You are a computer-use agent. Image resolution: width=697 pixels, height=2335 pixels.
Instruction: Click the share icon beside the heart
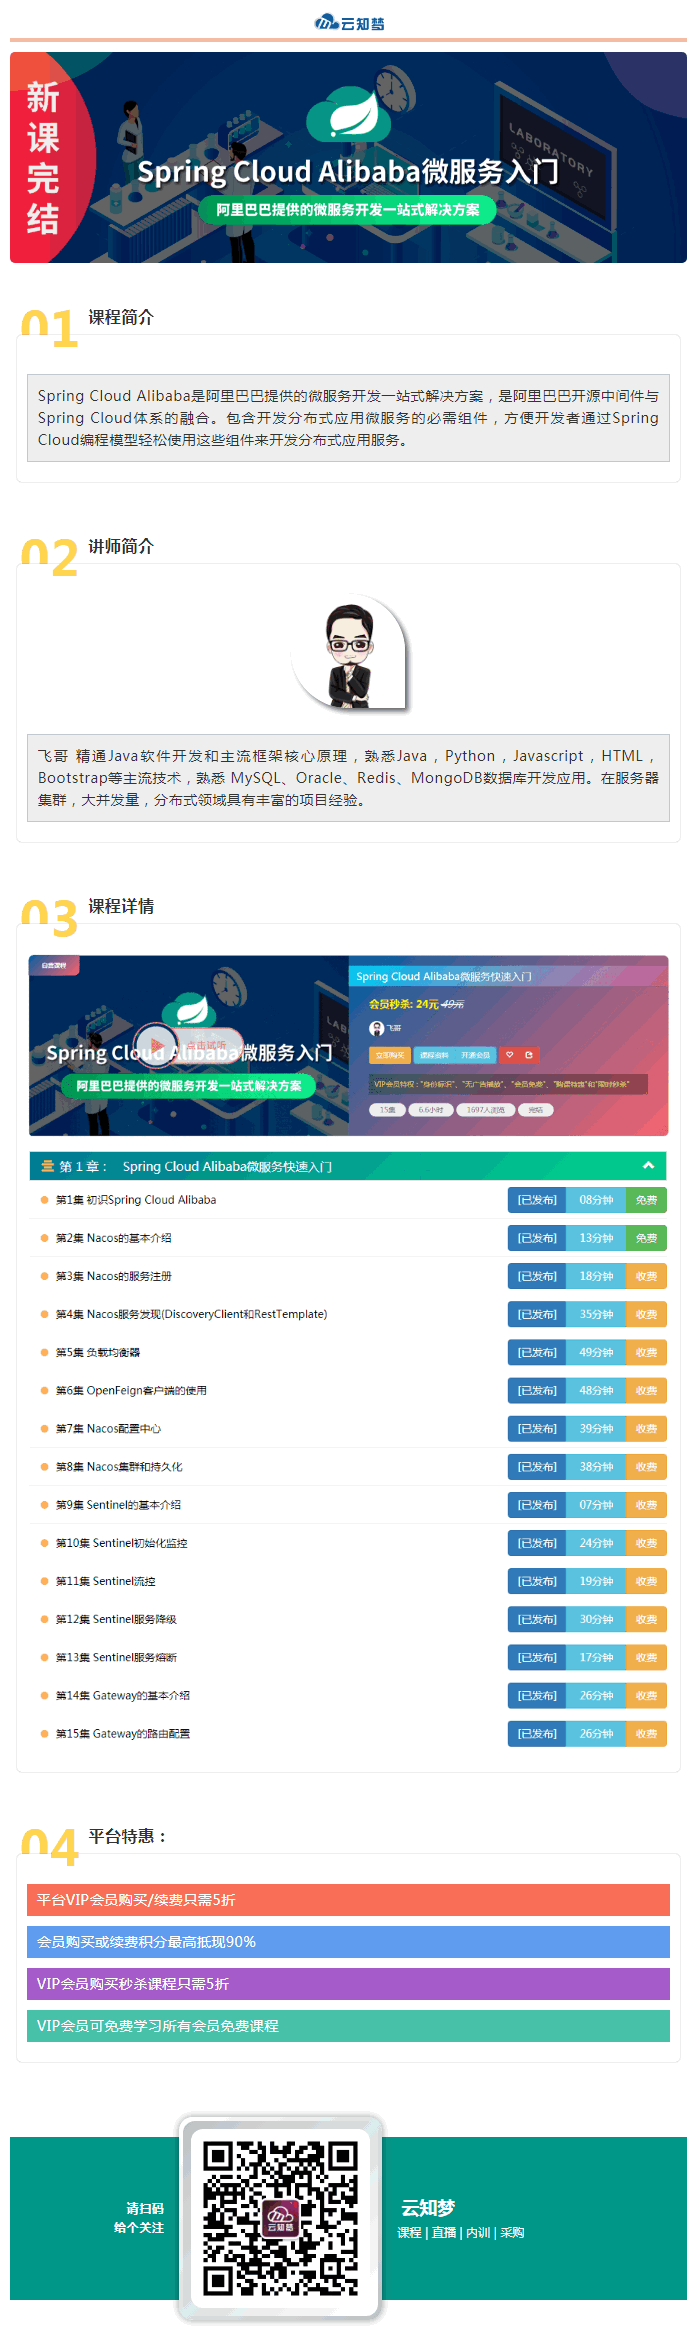point(529,1055)
